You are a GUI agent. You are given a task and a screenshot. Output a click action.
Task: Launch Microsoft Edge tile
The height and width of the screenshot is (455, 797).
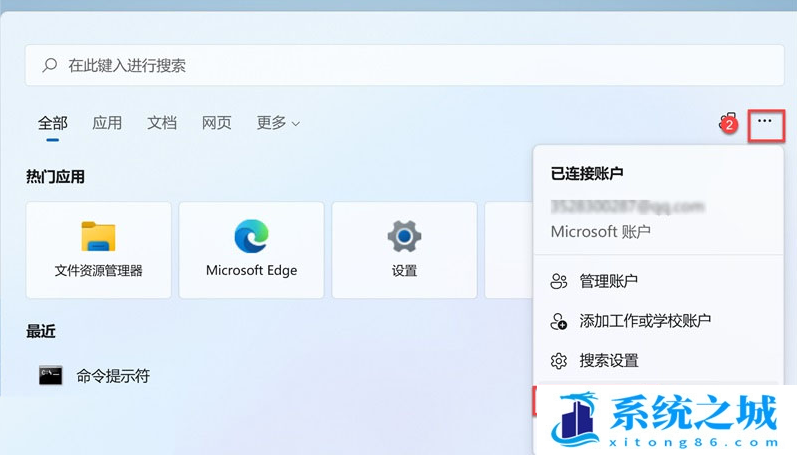click(252, 250)
